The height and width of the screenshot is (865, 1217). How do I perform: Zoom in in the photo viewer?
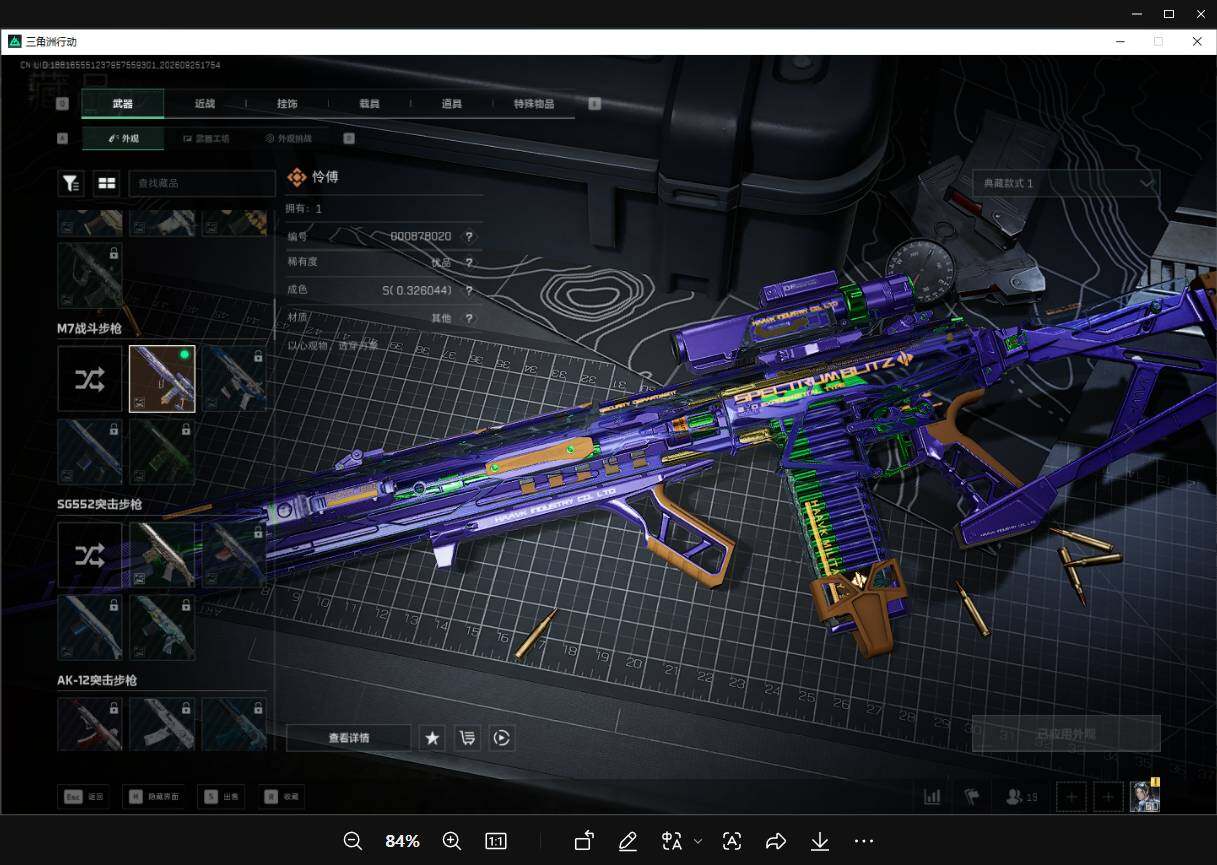[x=452, y=841]
